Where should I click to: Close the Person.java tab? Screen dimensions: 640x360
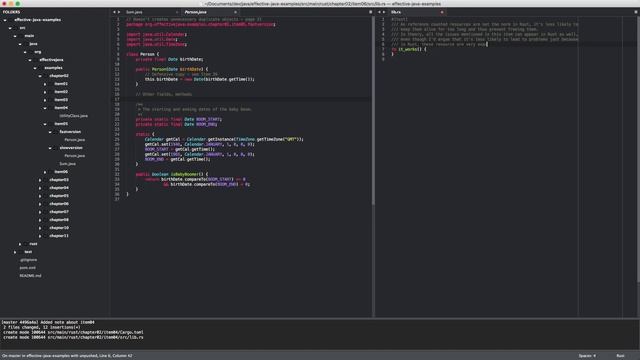click(x=236, y=12)
